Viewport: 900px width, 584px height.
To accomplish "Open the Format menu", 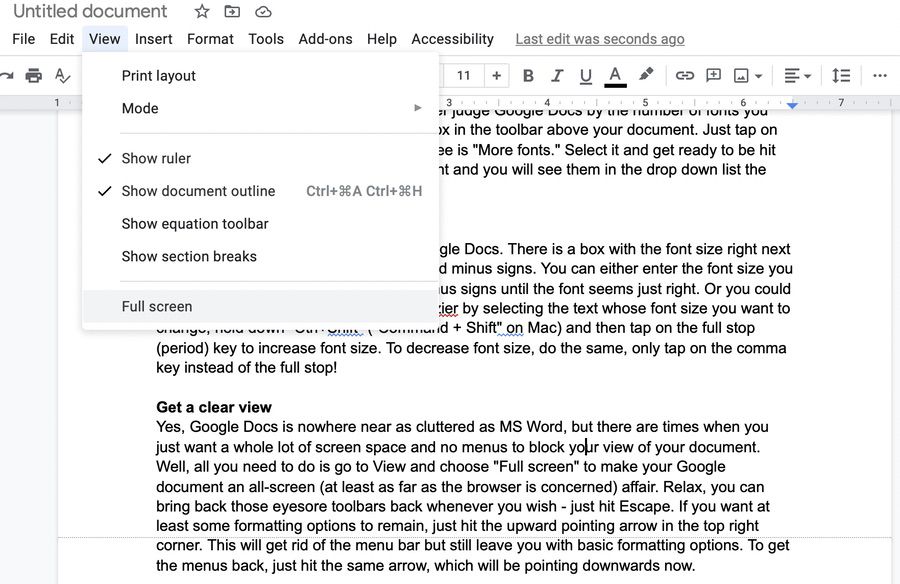I will click(210, 39).
